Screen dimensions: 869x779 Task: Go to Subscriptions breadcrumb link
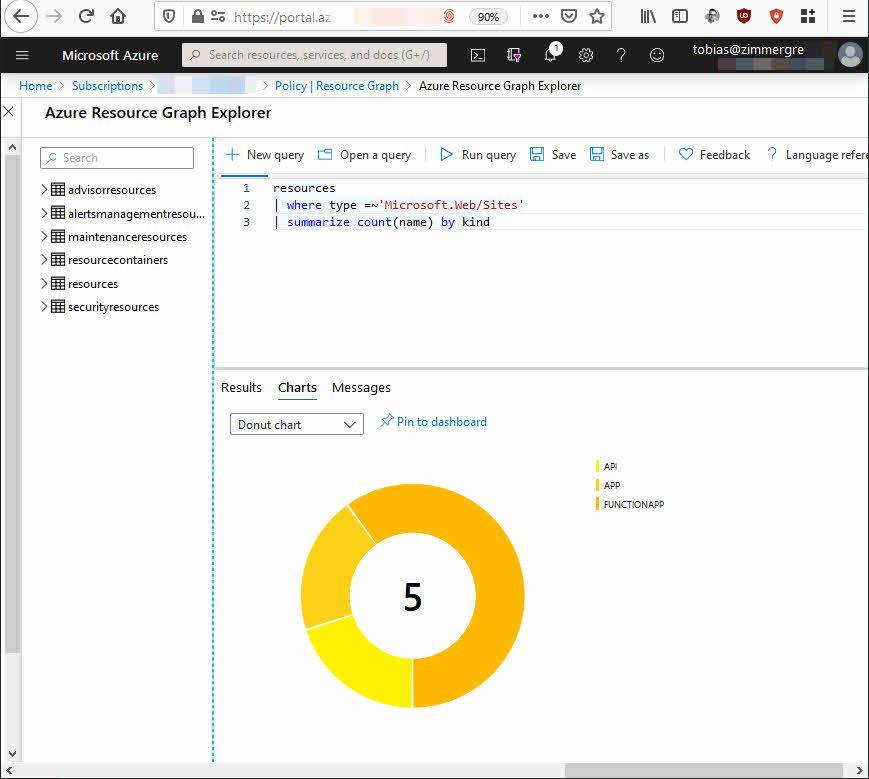coord(107,86)
